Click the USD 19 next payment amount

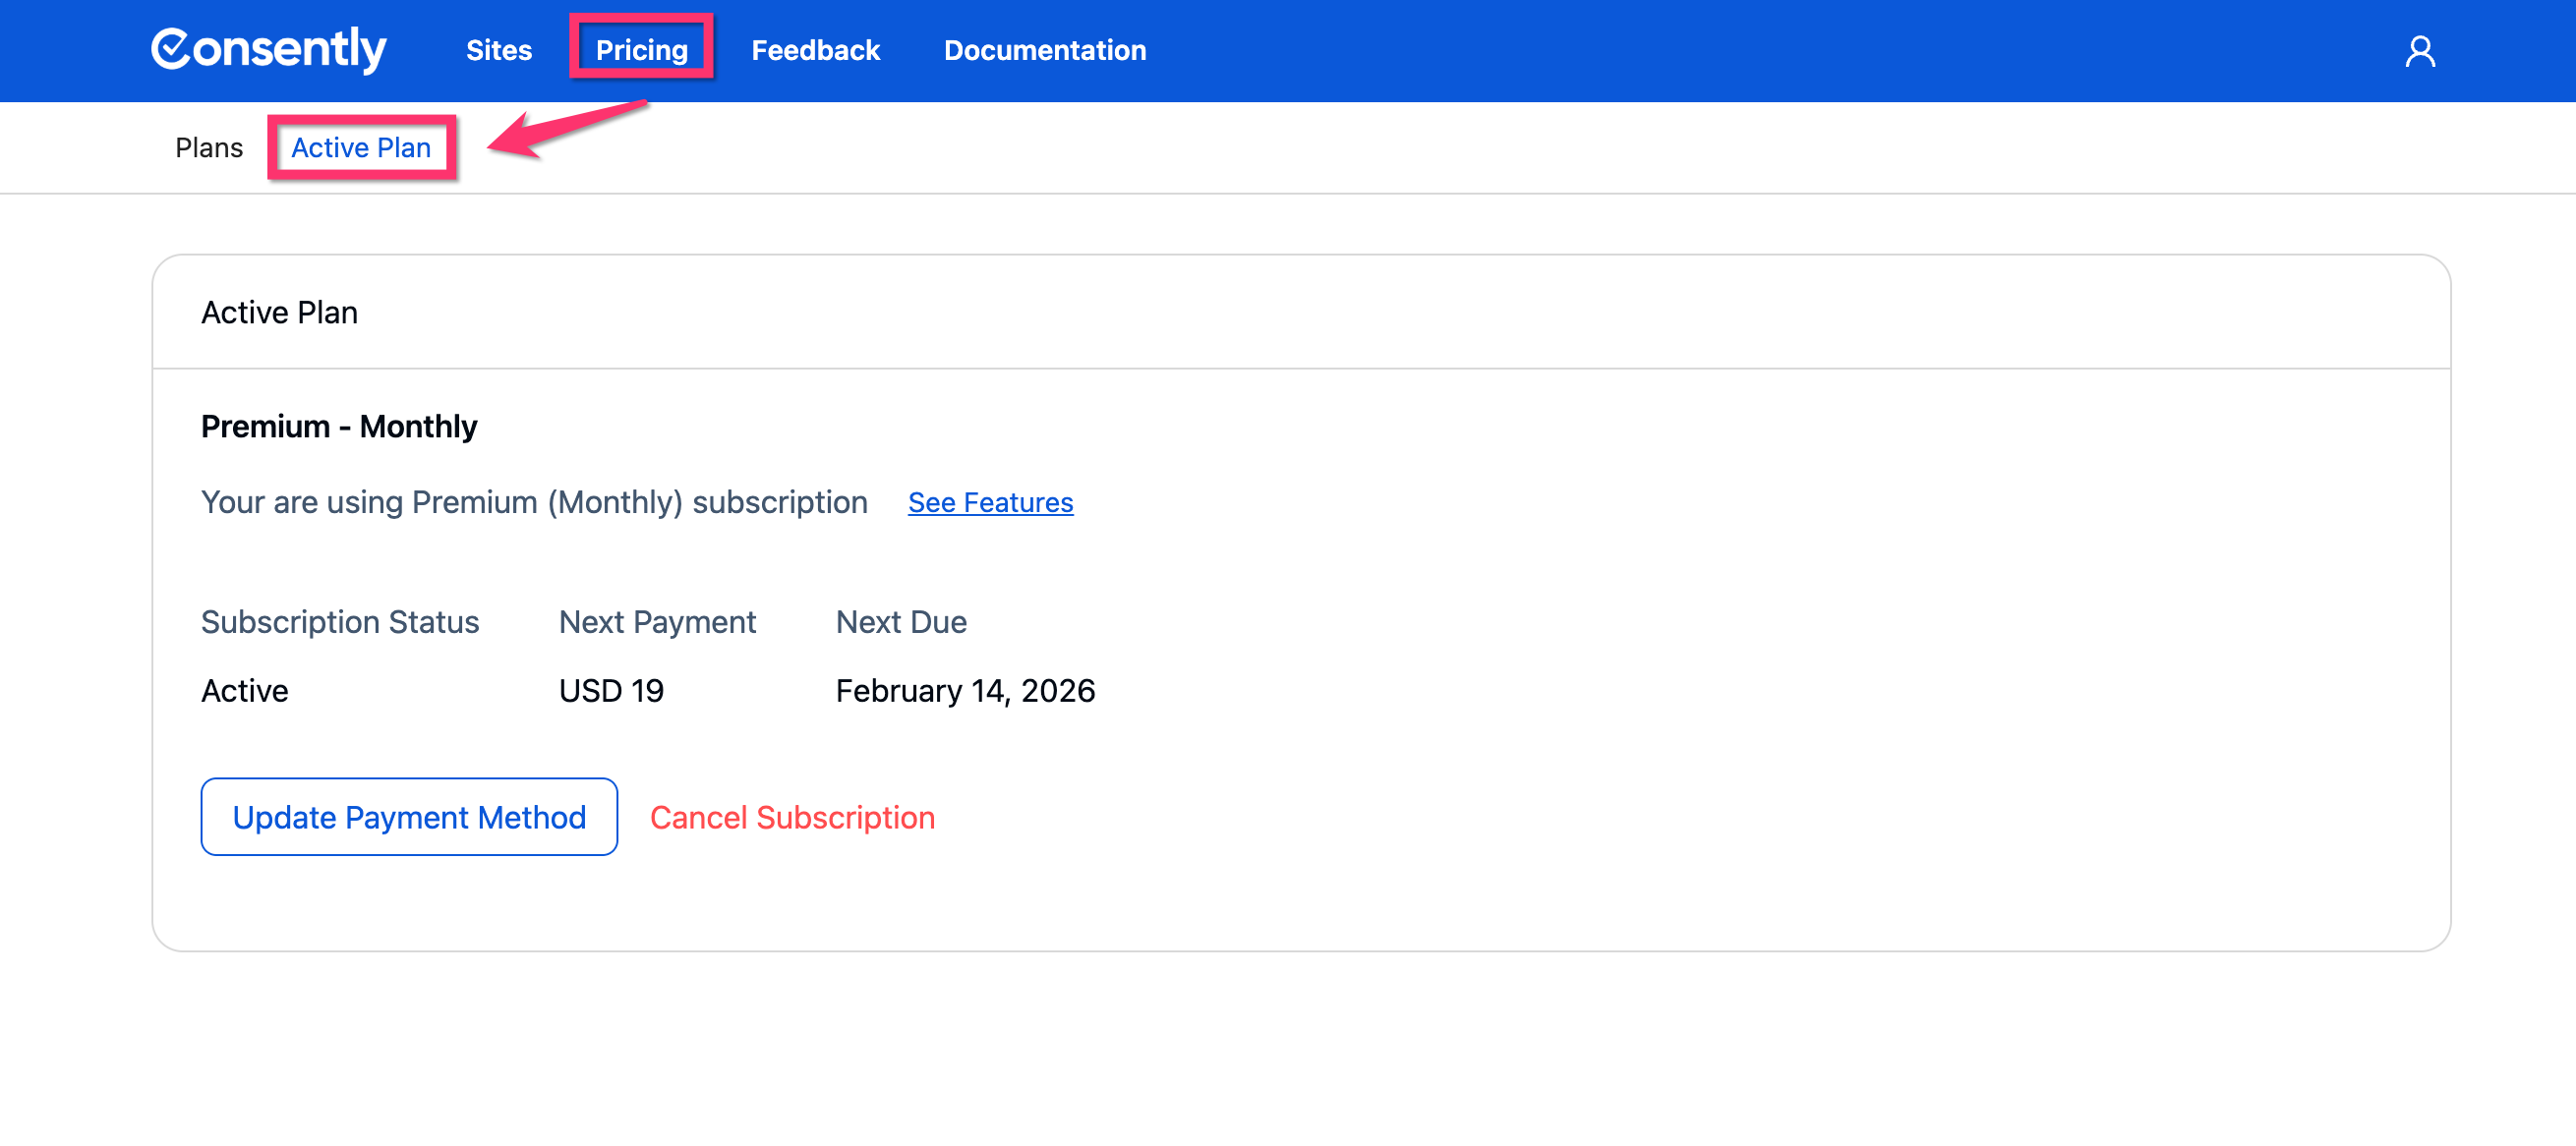(611, 690)
